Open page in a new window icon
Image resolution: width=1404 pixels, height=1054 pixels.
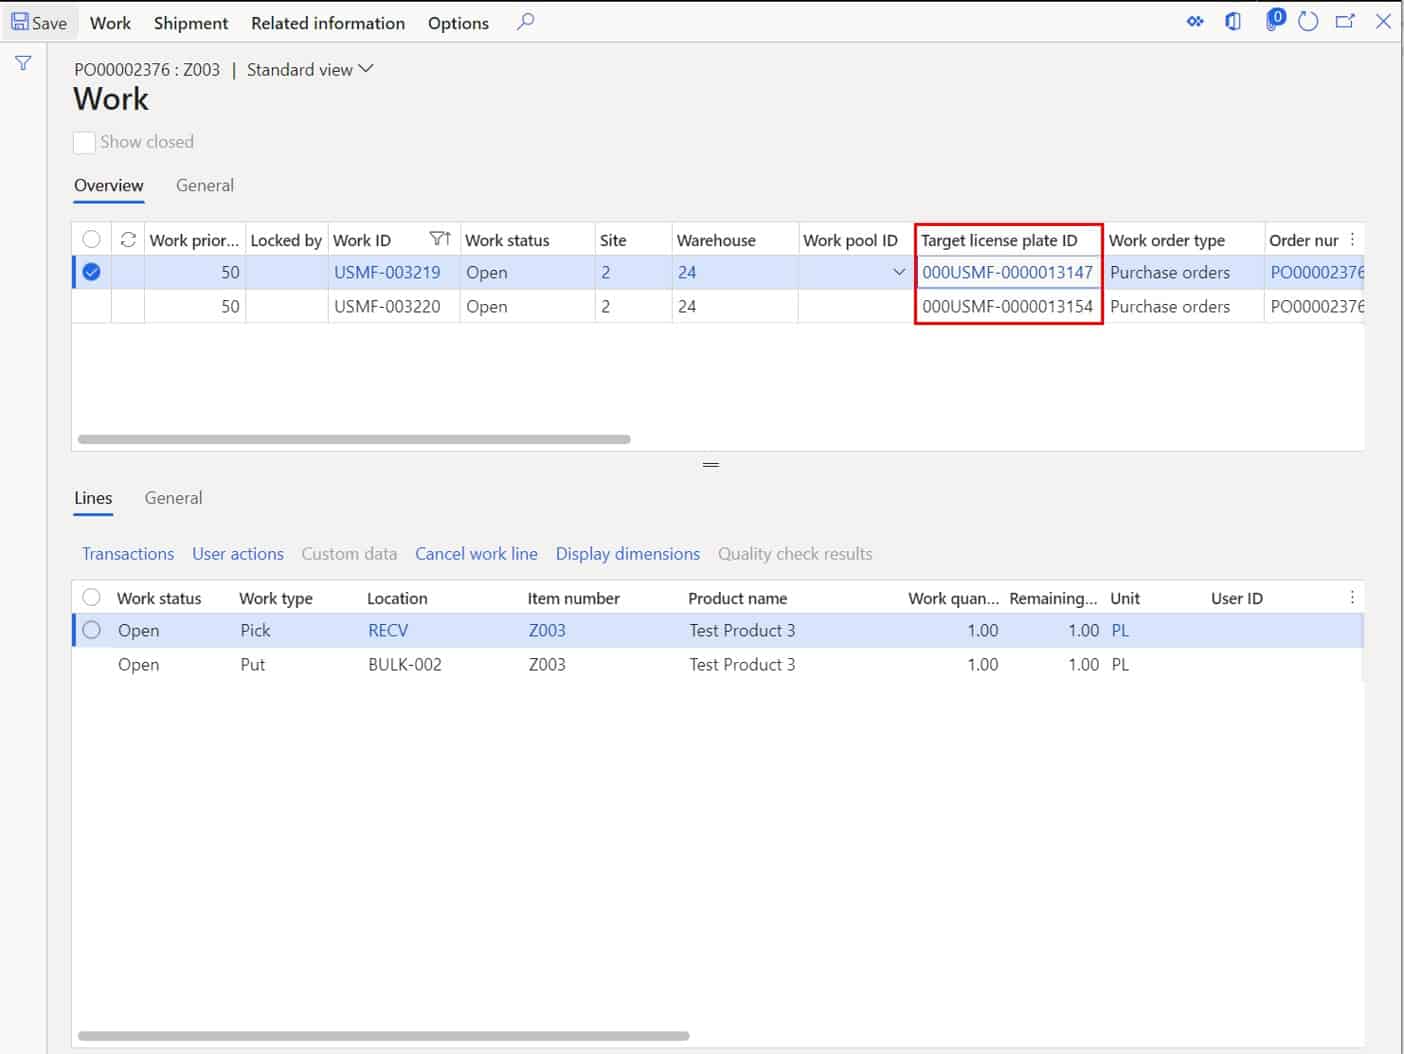(x=1345, y=21)
